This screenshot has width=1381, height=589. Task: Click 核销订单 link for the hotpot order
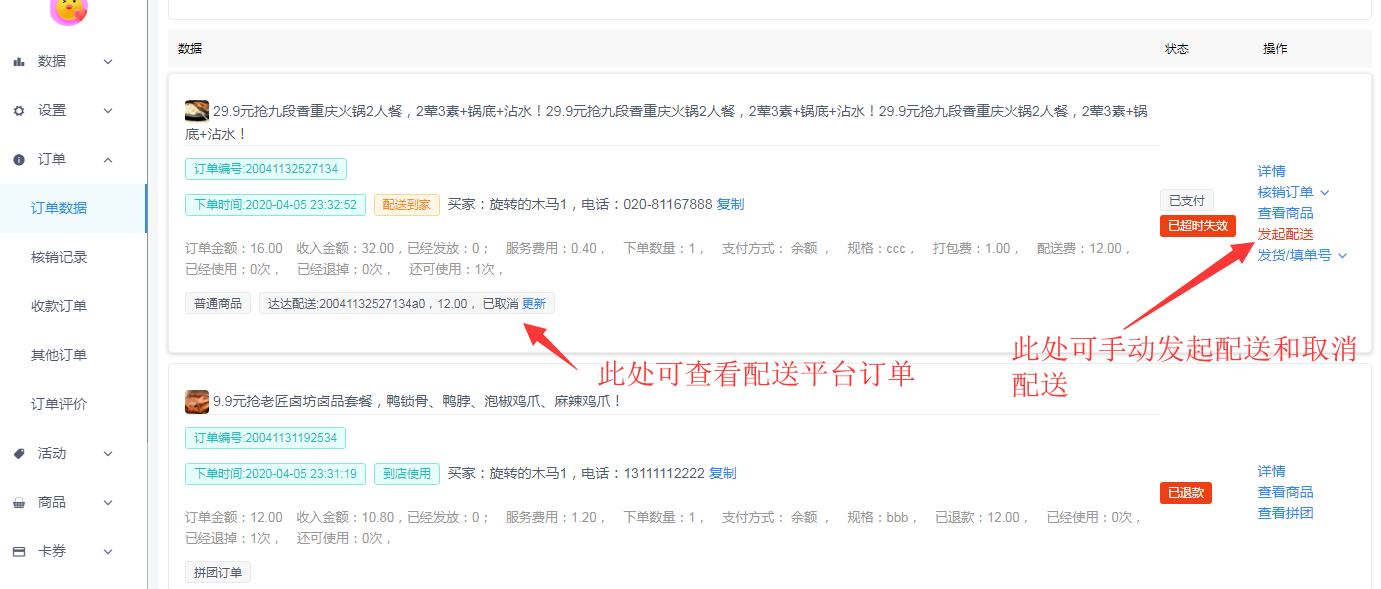(x=1285, y=193)
